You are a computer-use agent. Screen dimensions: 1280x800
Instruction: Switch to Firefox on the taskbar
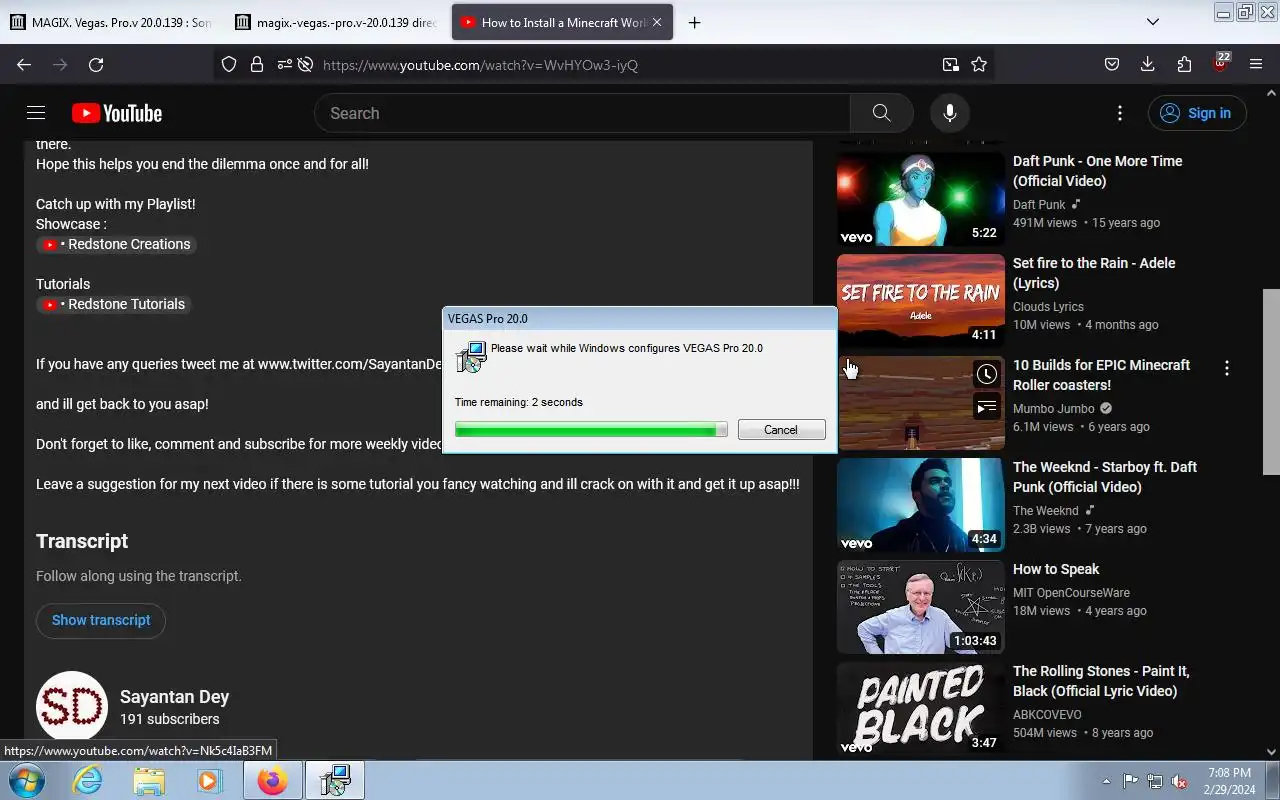(x=272, y=780)
